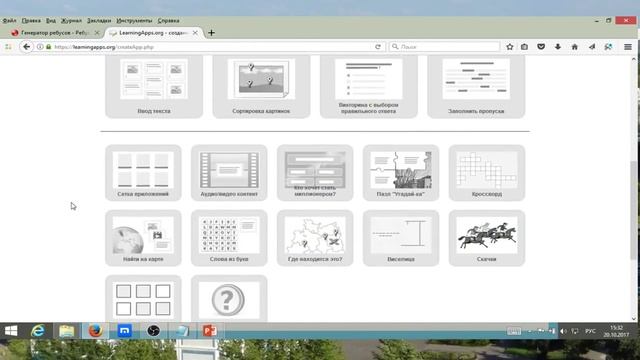
Task: Open the bookmarks library icon beside the star
Action: (524, 47)
